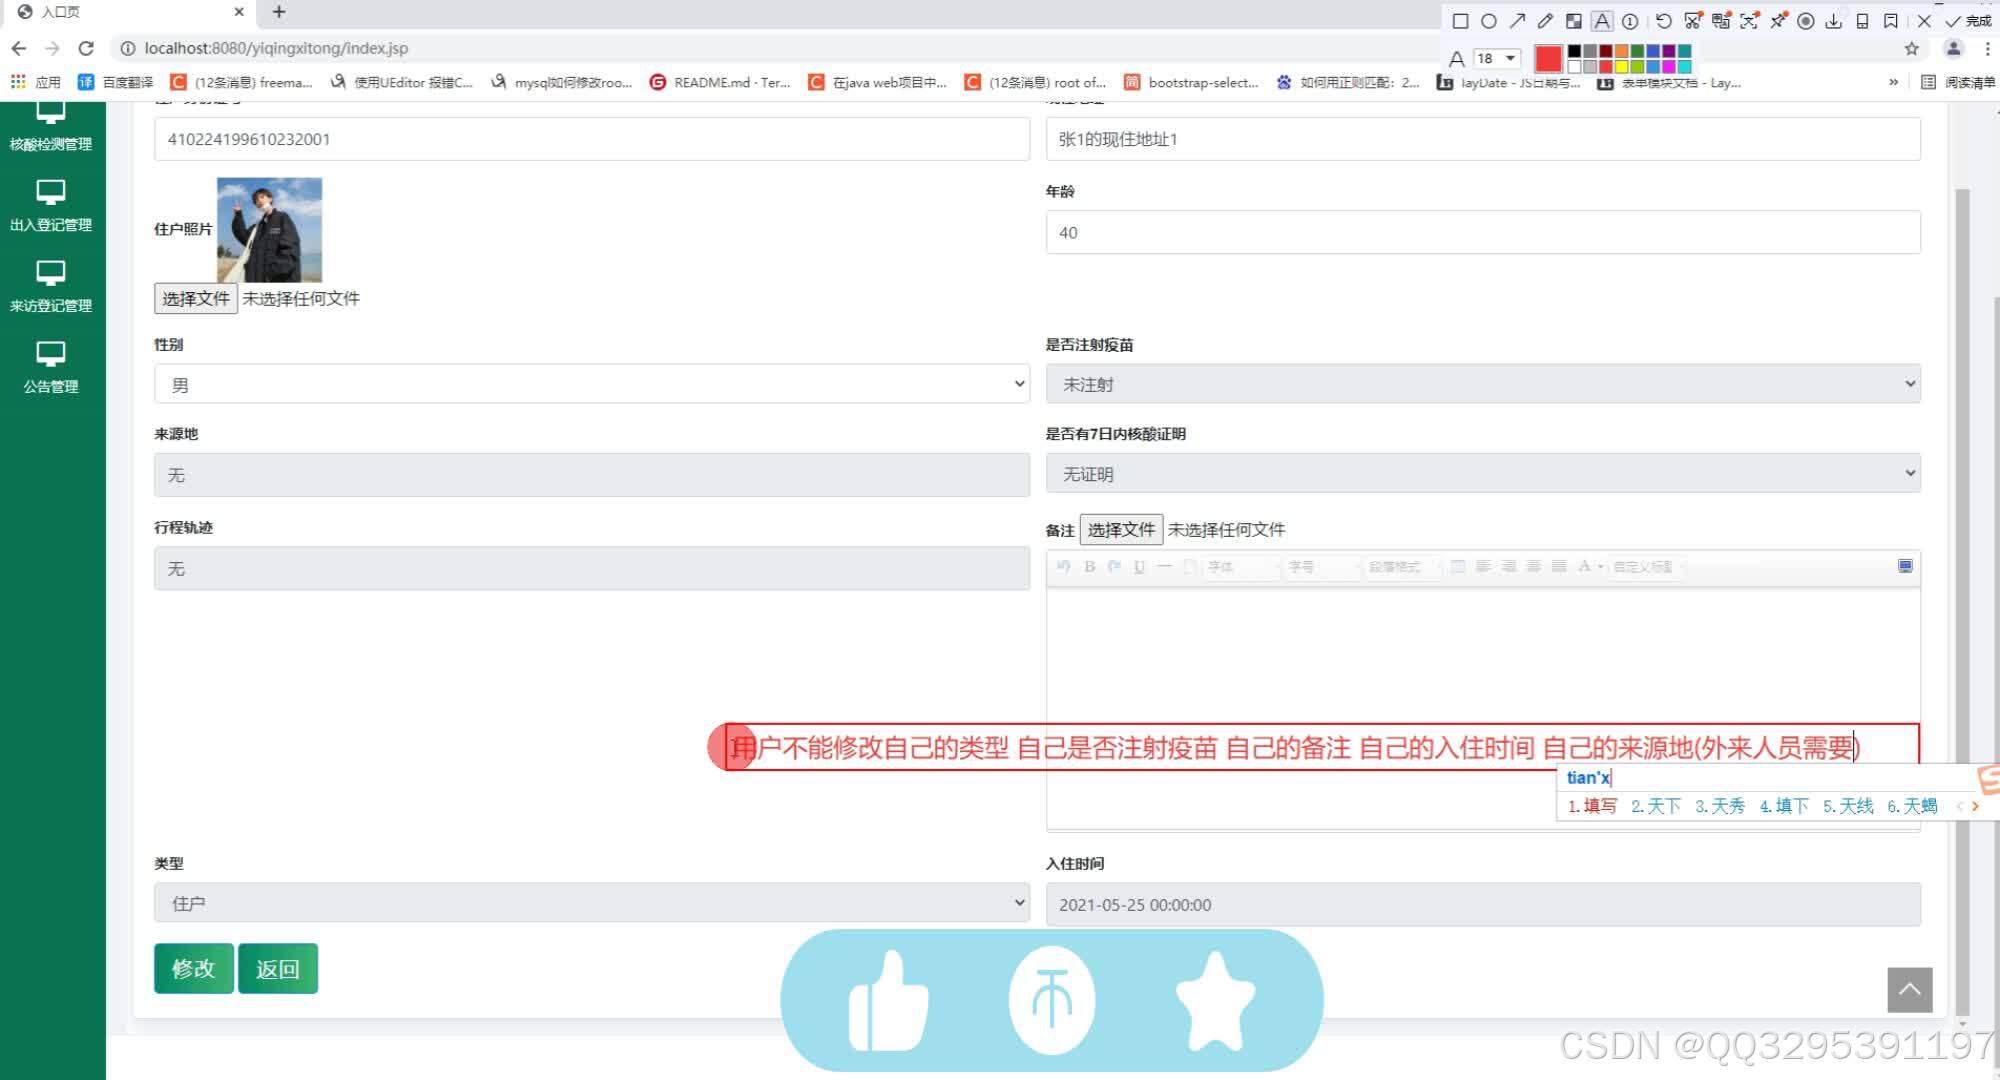
Task: Open 来访登记管理 in the sidebar
Action: 51,287
